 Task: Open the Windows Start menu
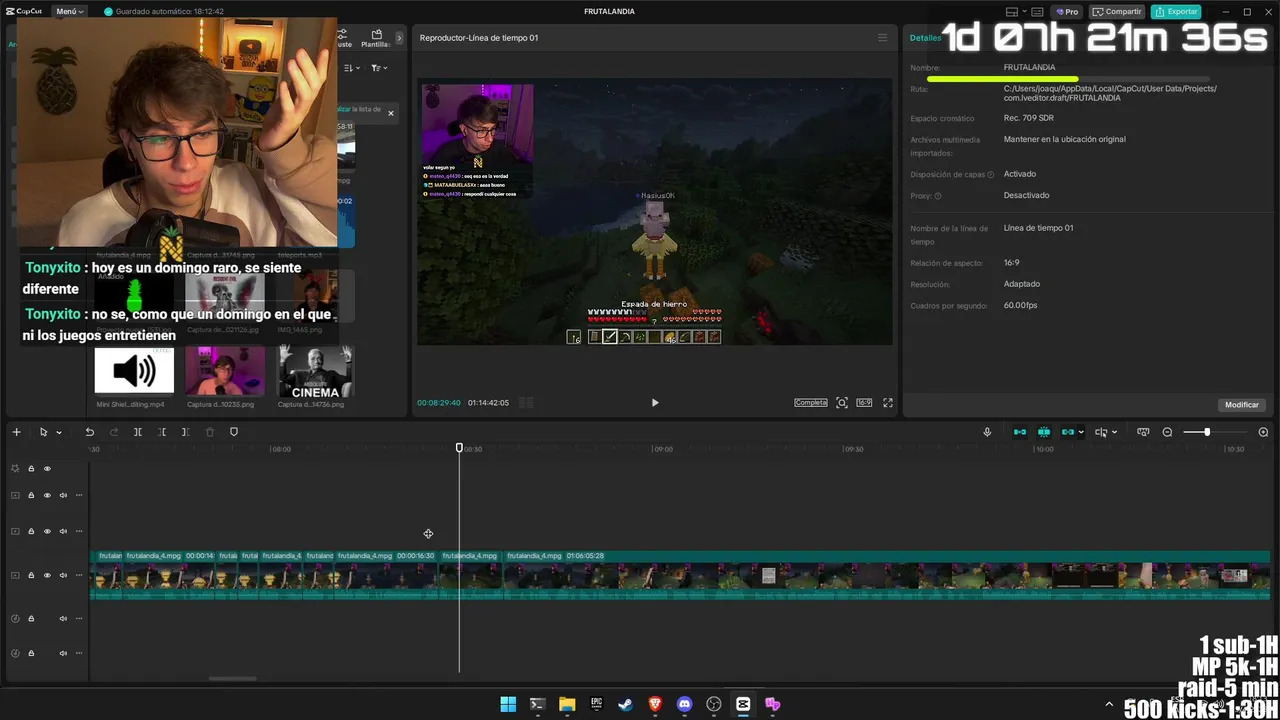508,704
